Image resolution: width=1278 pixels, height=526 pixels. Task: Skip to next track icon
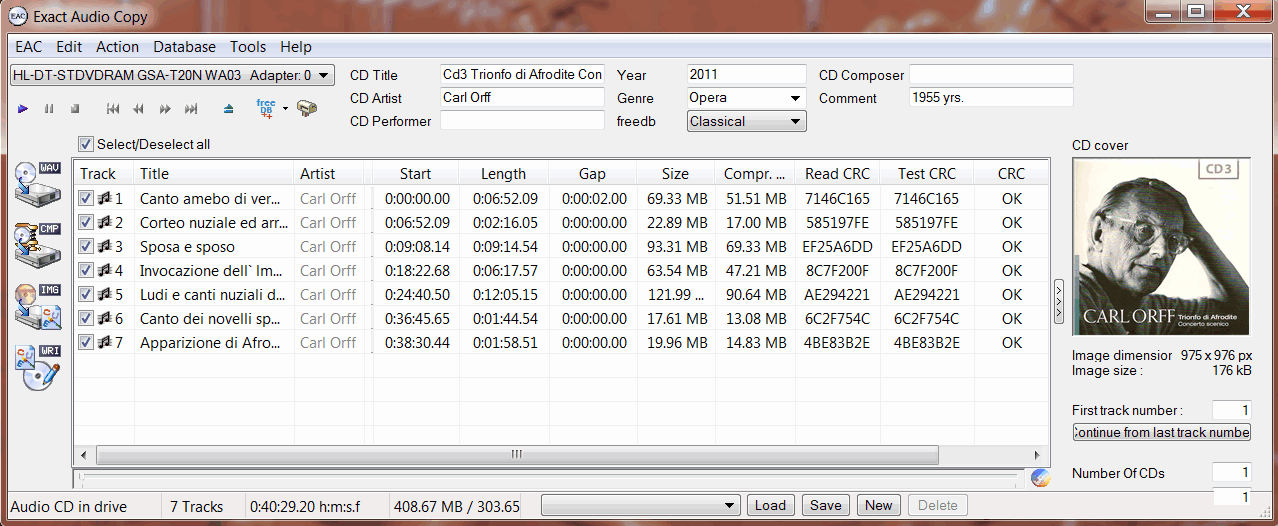click(x=191, y=108)
